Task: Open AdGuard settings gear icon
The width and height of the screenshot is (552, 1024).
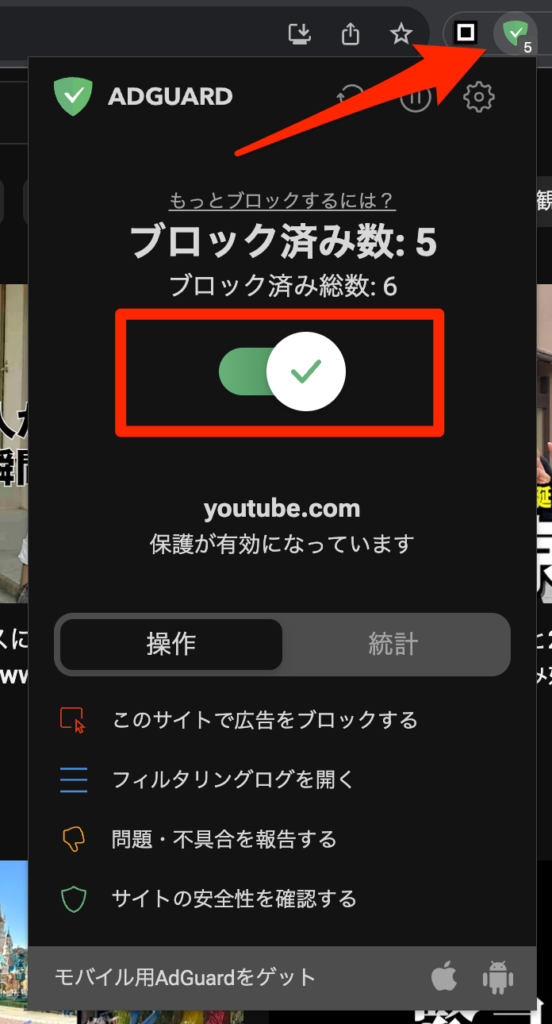Action: pyautogui.click(x=479, y=97)
